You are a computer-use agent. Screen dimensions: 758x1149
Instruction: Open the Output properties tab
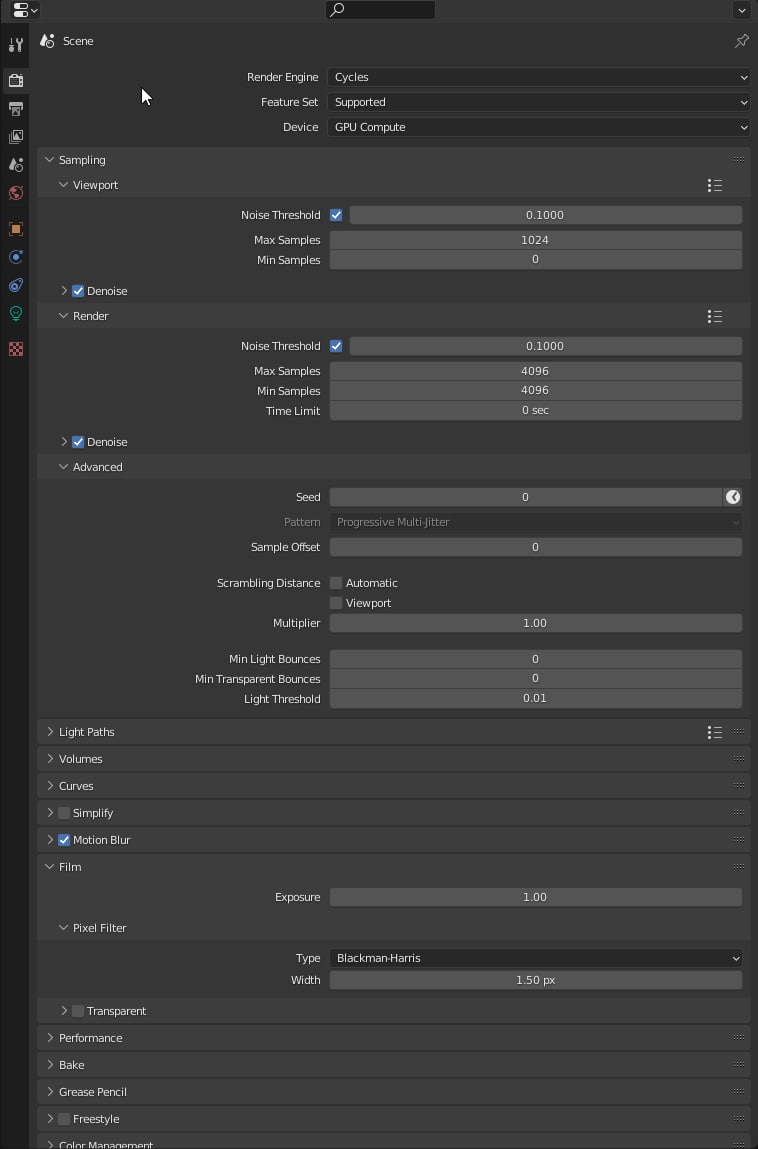pos(15,109)
